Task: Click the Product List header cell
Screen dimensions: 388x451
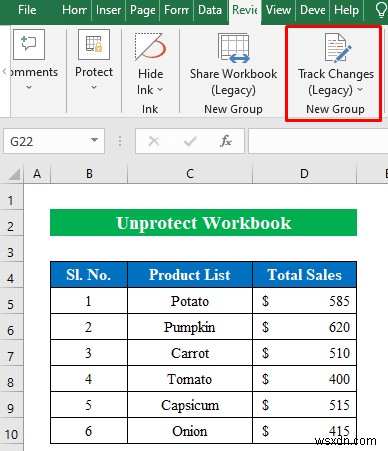Action: pos(190,275)
